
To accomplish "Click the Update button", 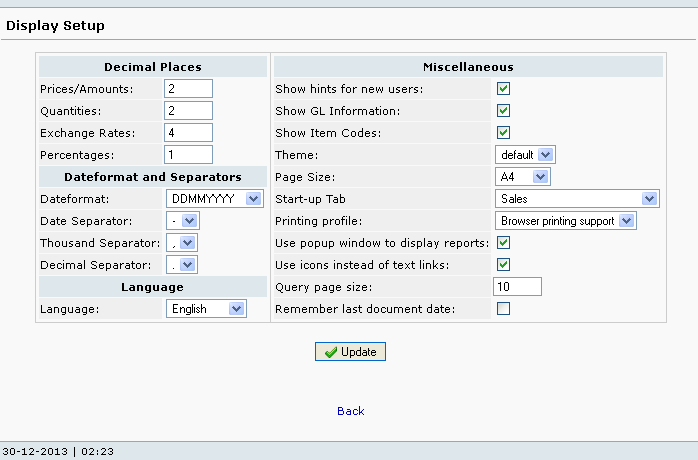I will coord(350,352).
